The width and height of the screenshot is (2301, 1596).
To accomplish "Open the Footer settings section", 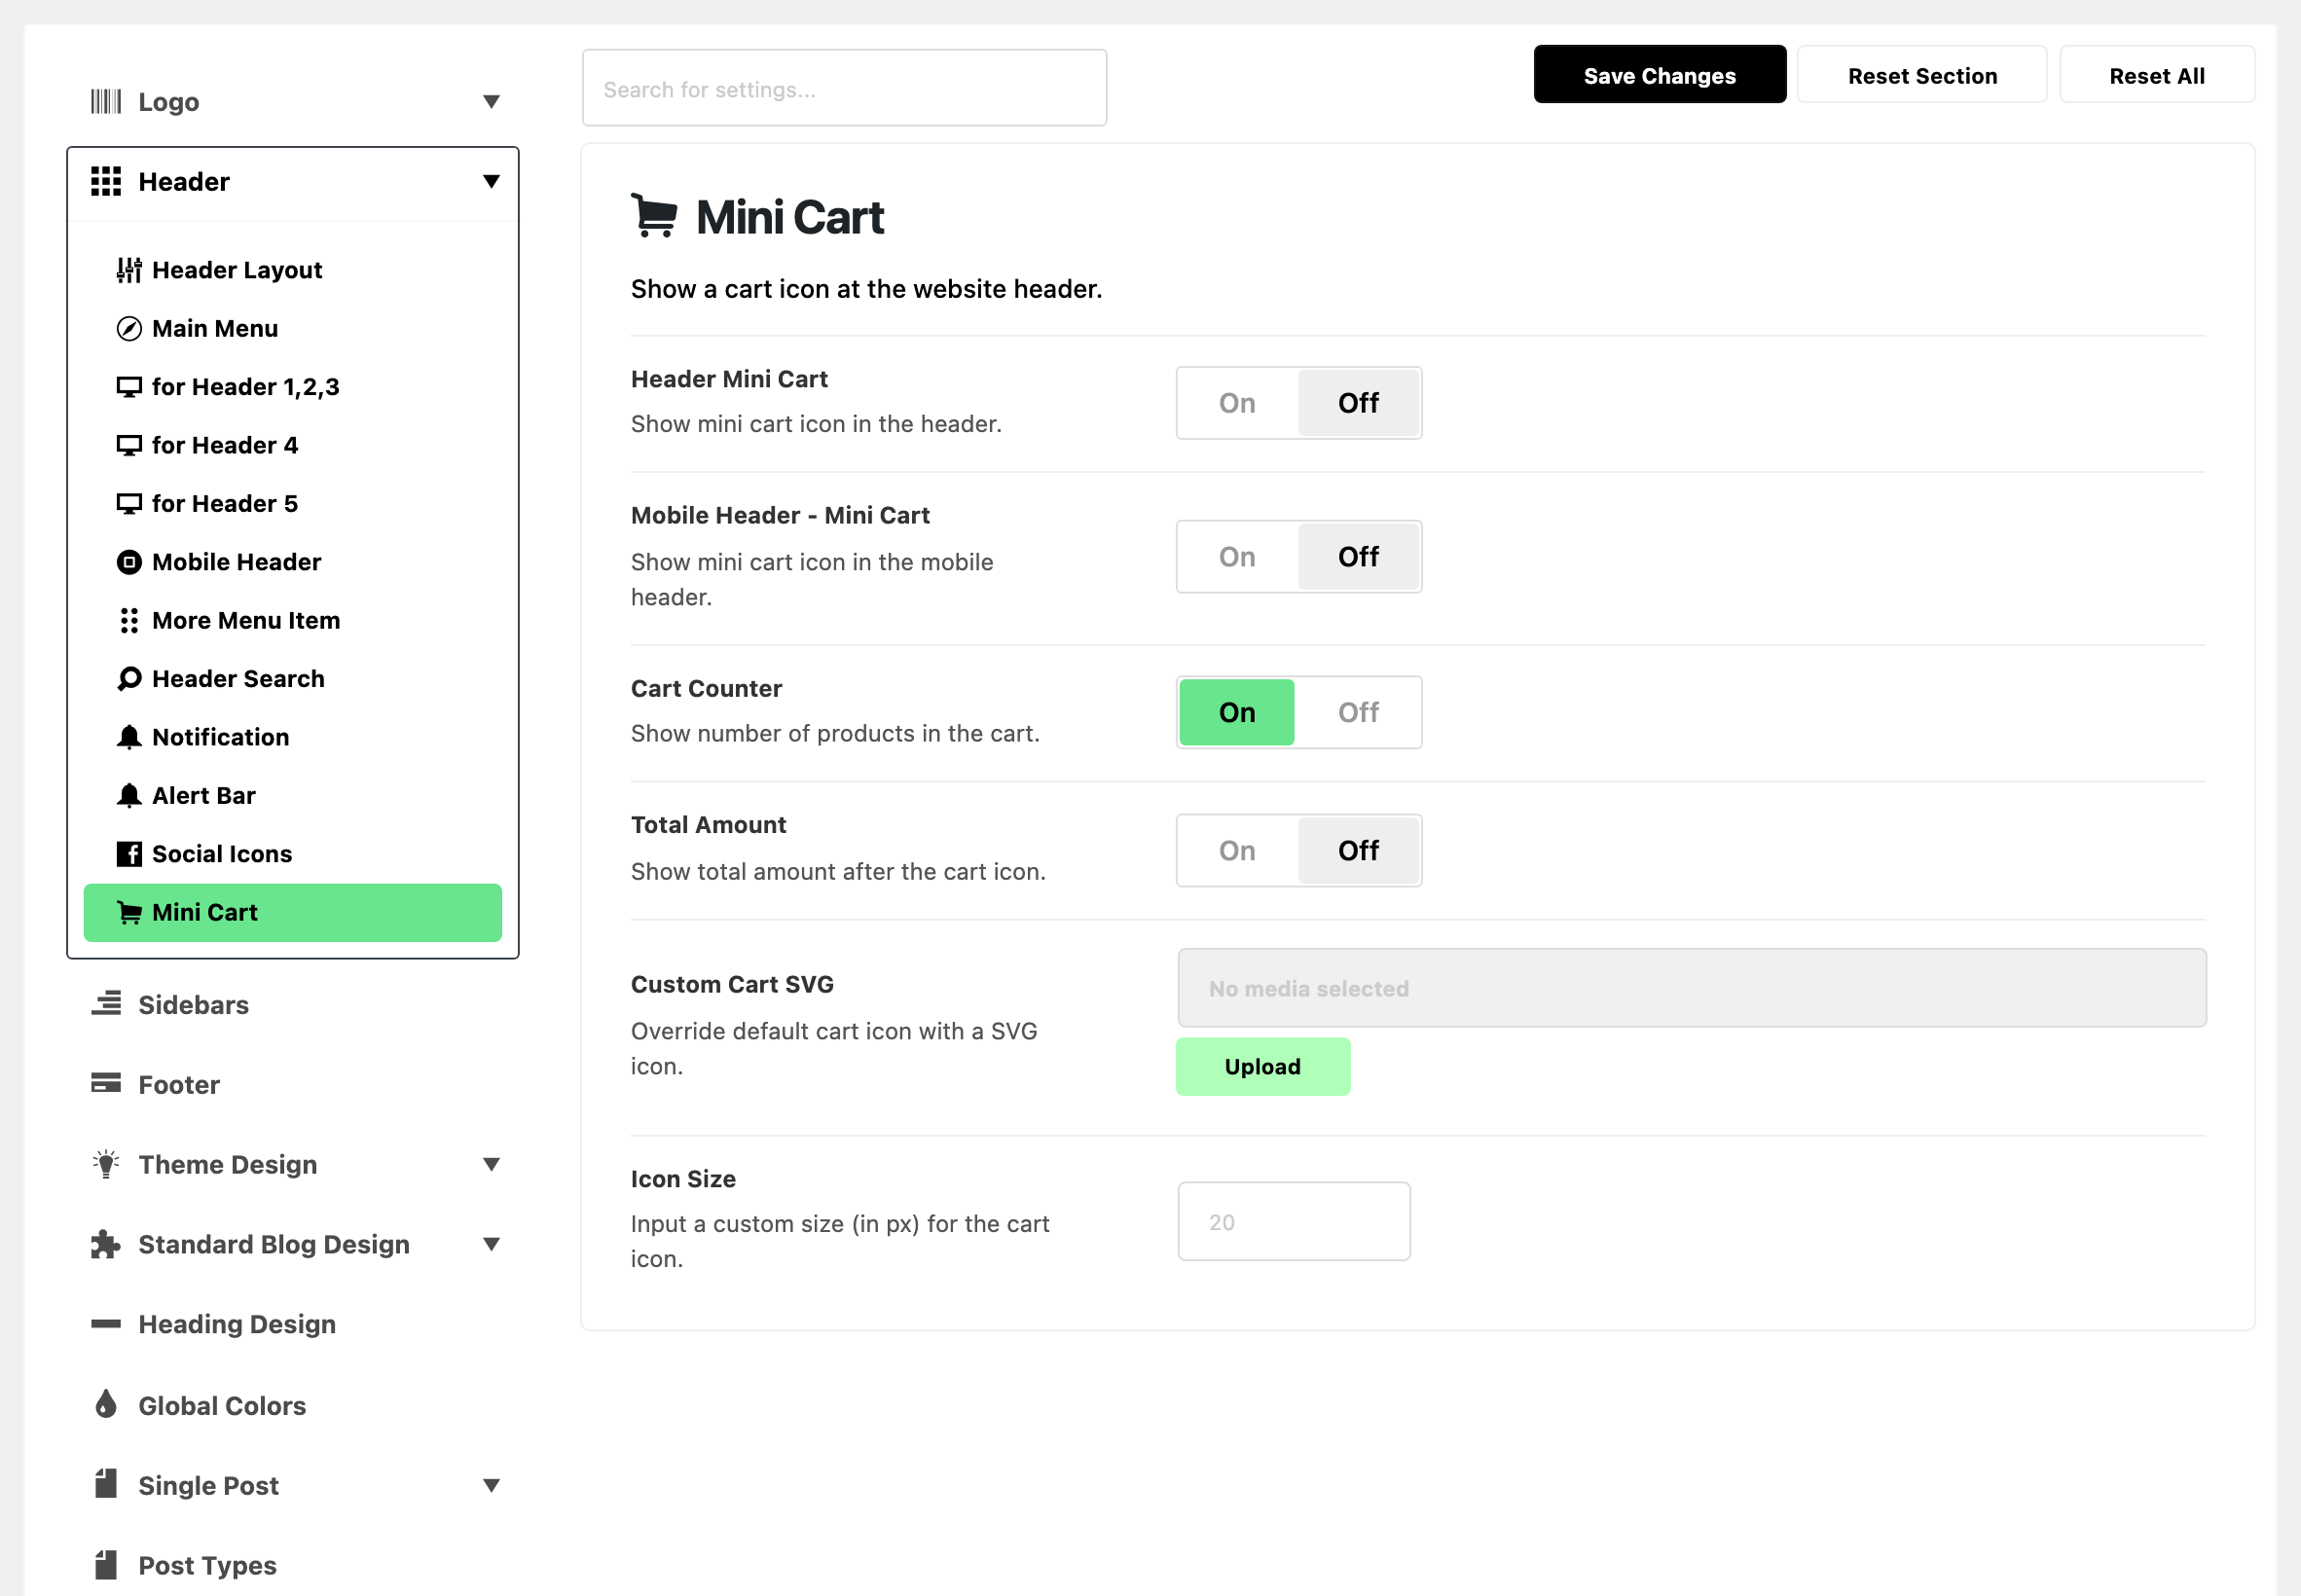I will click(293, 1084).
